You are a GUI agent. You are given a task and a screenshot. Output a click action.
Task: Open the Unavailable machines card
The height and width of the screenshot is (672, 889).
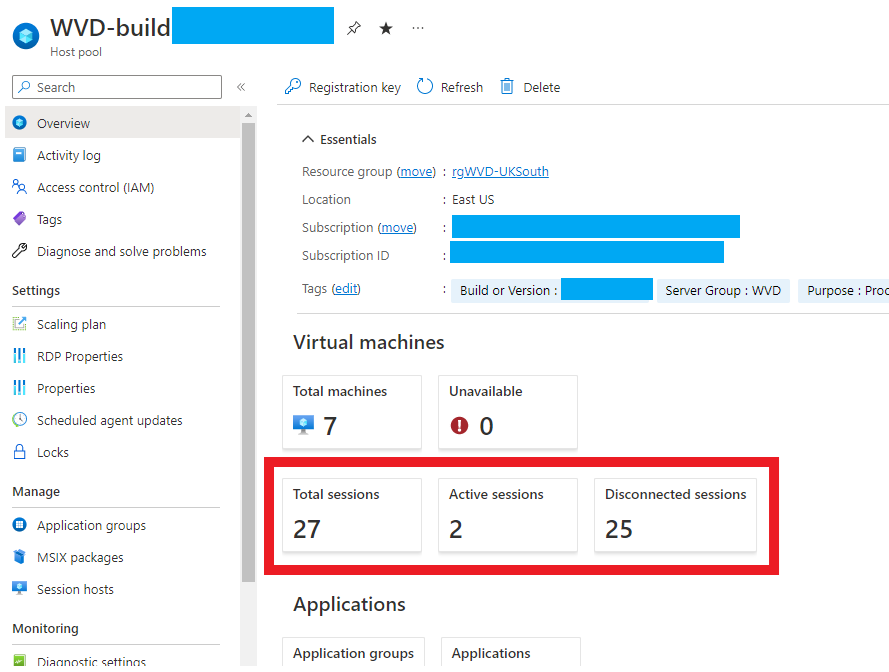coord(508,412)
